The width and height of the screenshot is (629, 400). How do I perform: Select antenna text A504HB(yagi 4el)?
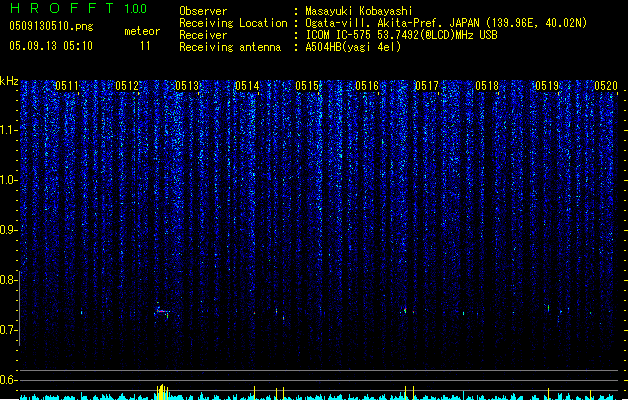coord(353,47)
